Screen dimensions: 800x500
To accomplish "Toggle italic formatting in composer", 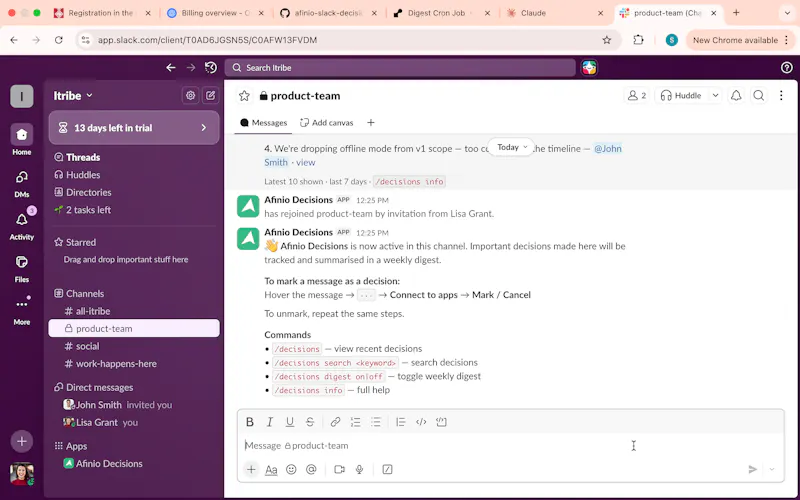I will tap(270, 422).
